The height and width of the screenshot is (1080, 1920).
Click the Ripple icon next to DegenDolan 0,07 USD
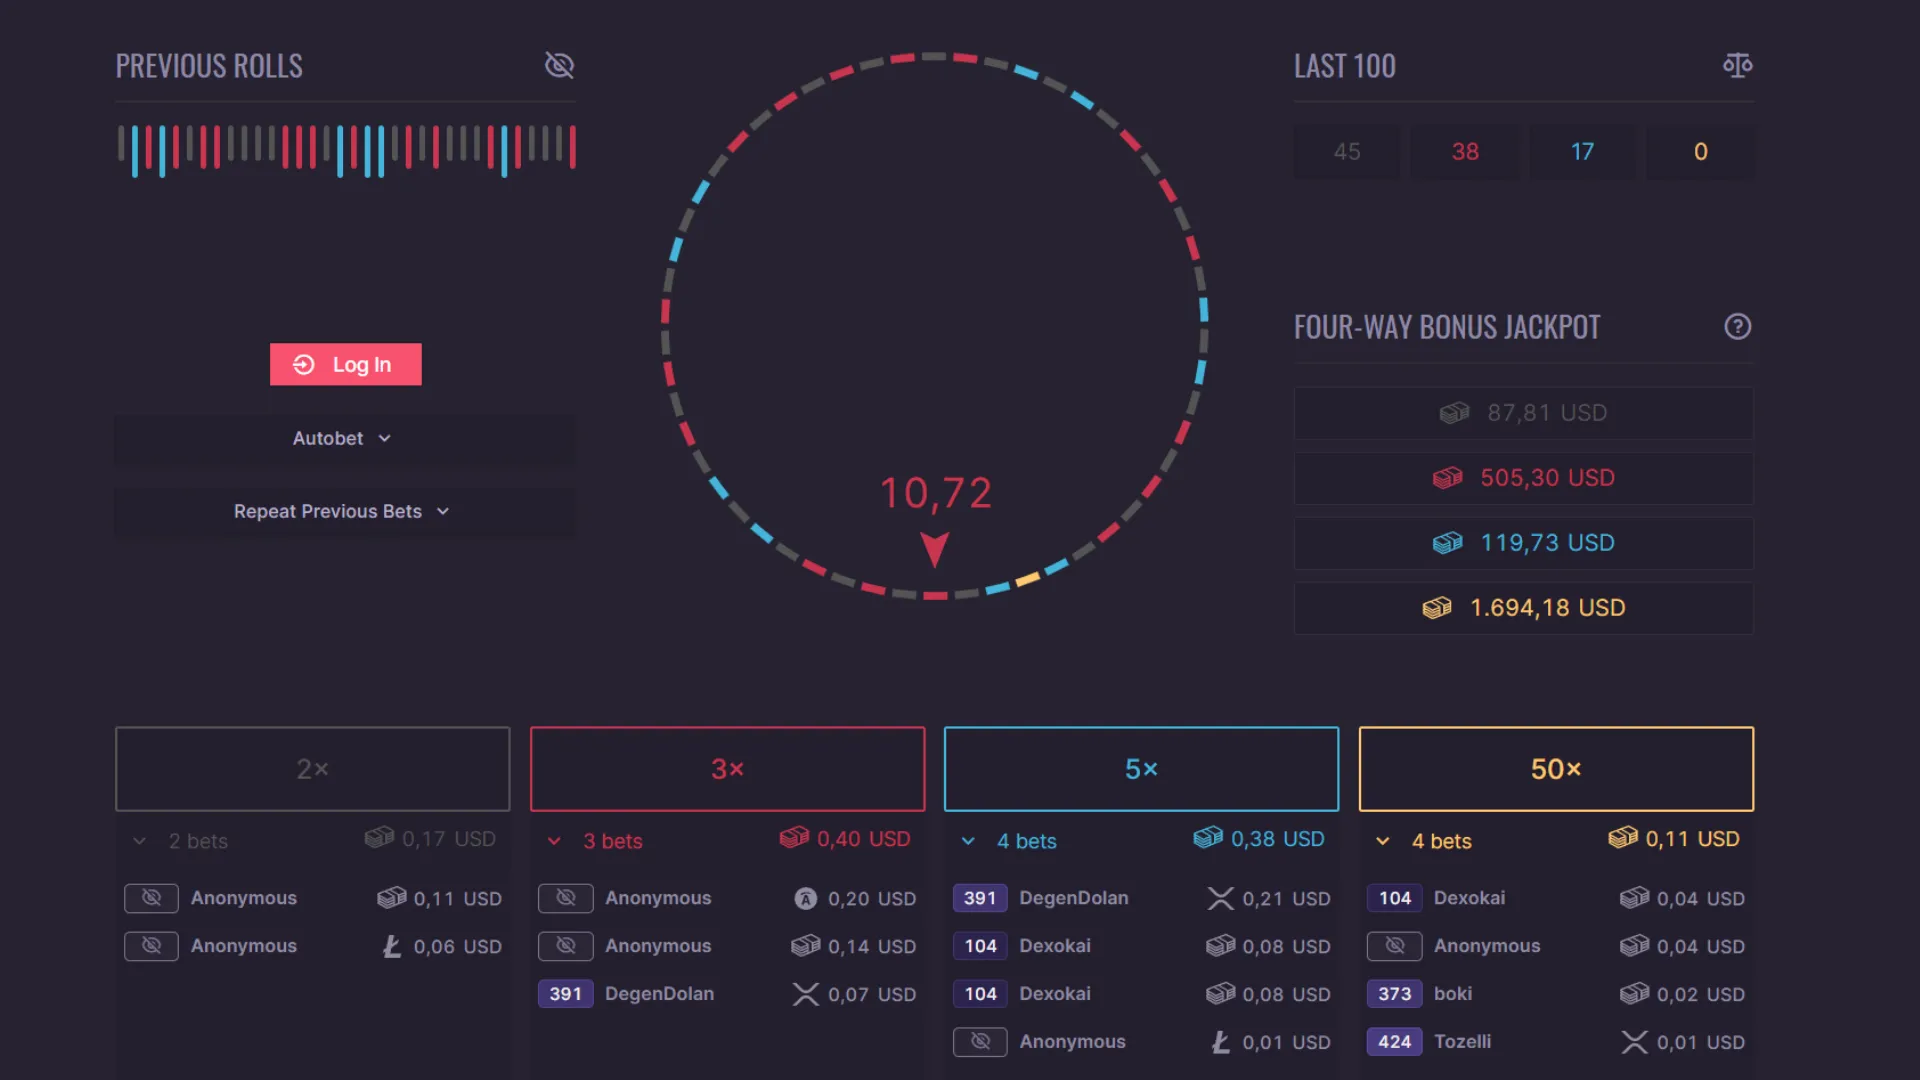(x=806, y=993)
